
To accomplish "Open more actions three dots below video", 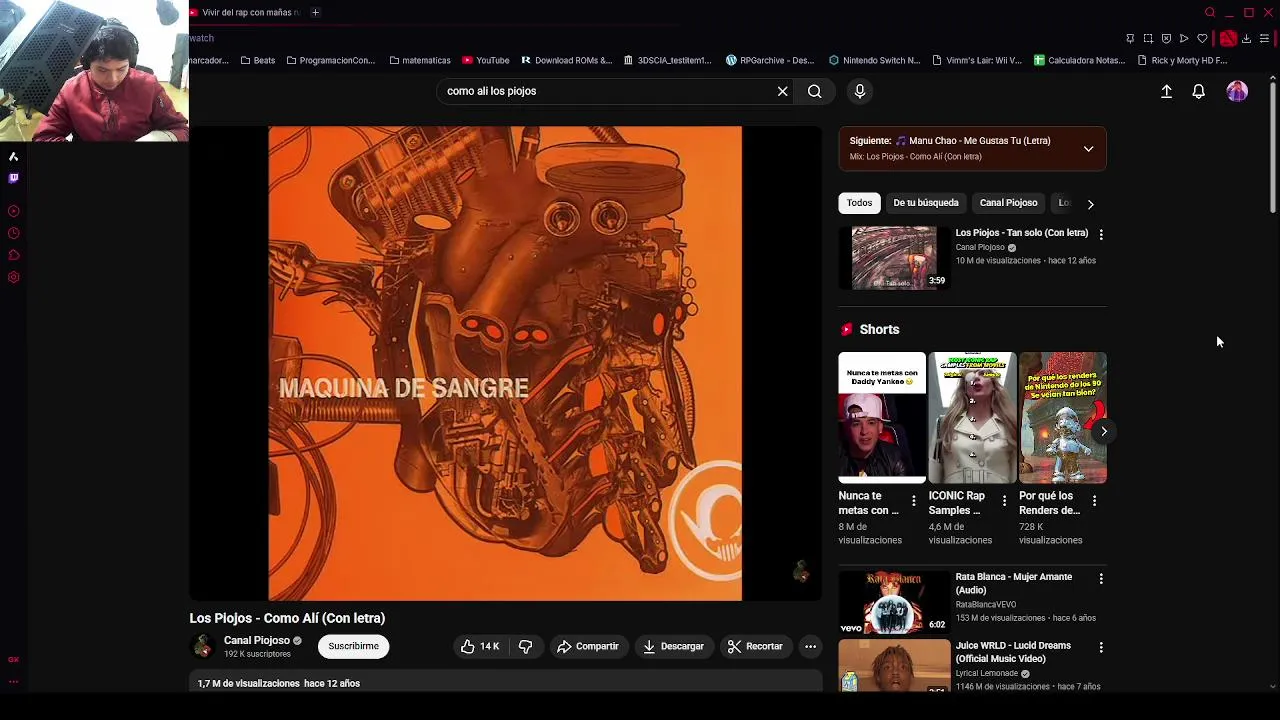I will point(810,646).
